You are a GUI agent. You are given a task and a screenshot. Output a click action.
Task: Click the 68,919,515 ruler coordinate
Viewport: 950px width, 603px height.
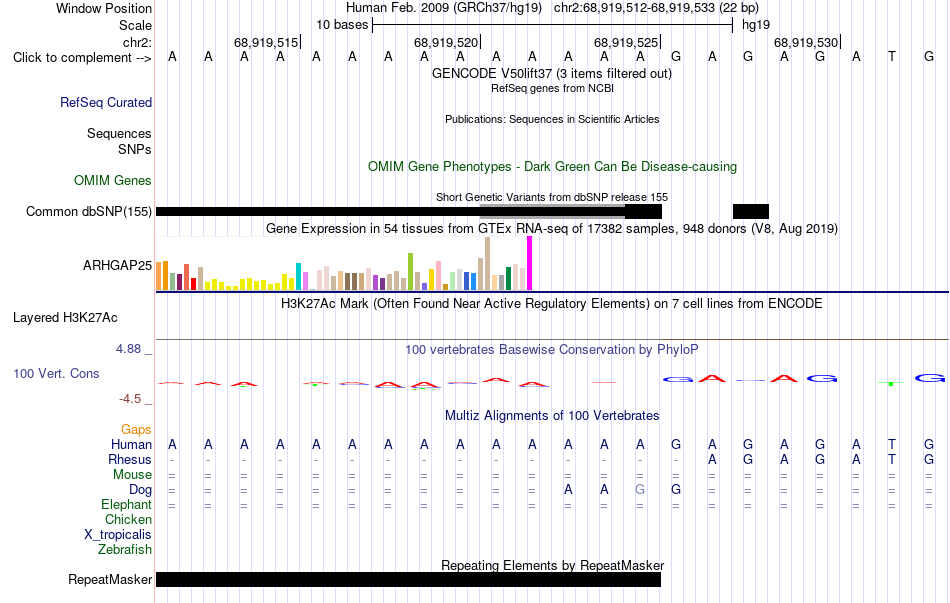(267, 42)
